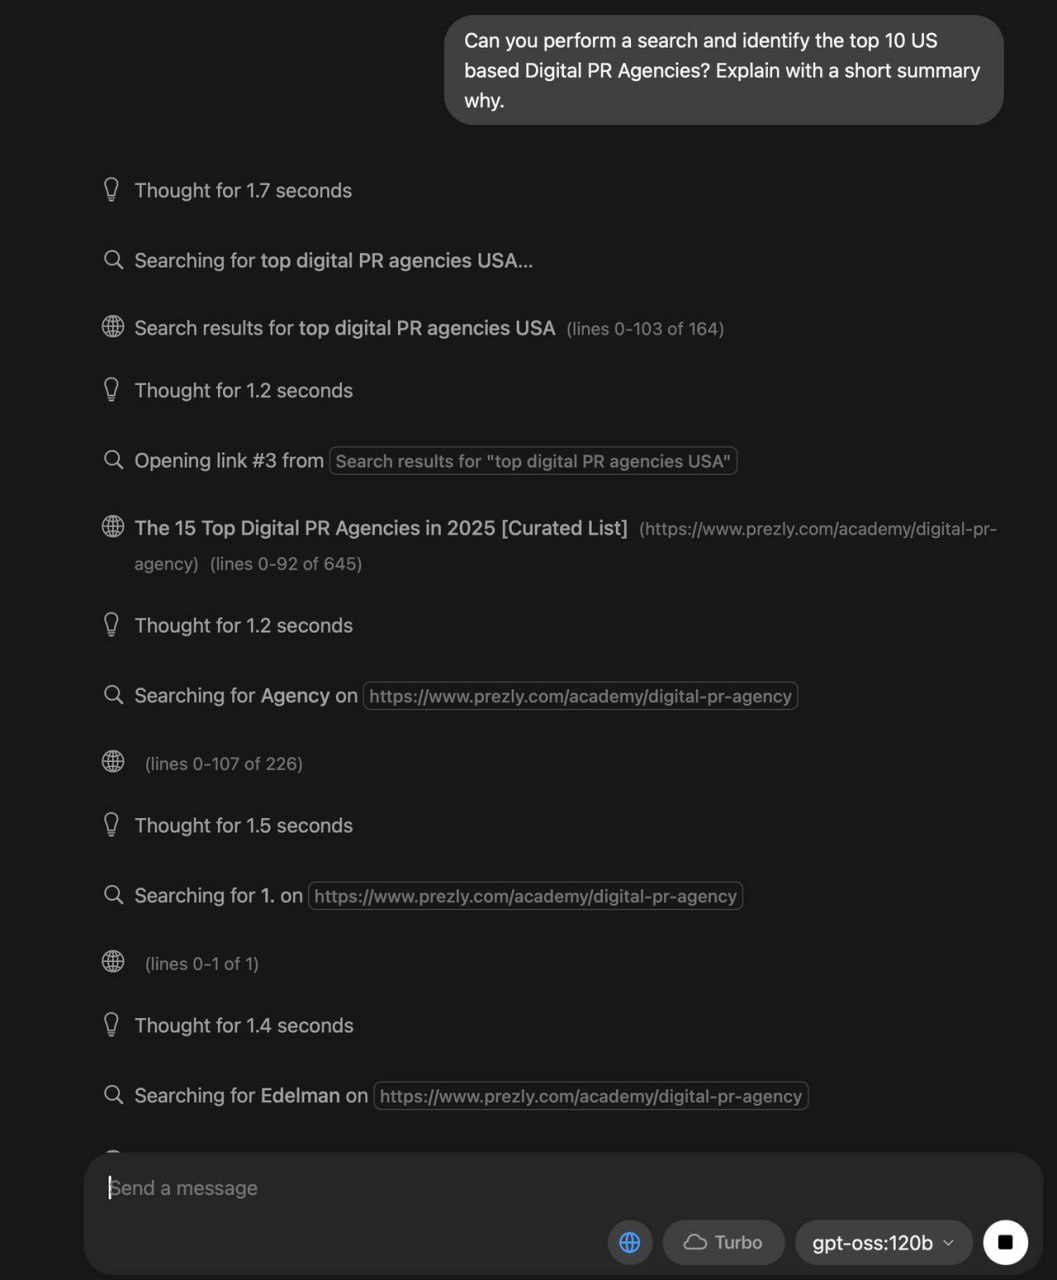
Task: Click magnifier icon for Searching top digital PR
Action: coord(113,260)
